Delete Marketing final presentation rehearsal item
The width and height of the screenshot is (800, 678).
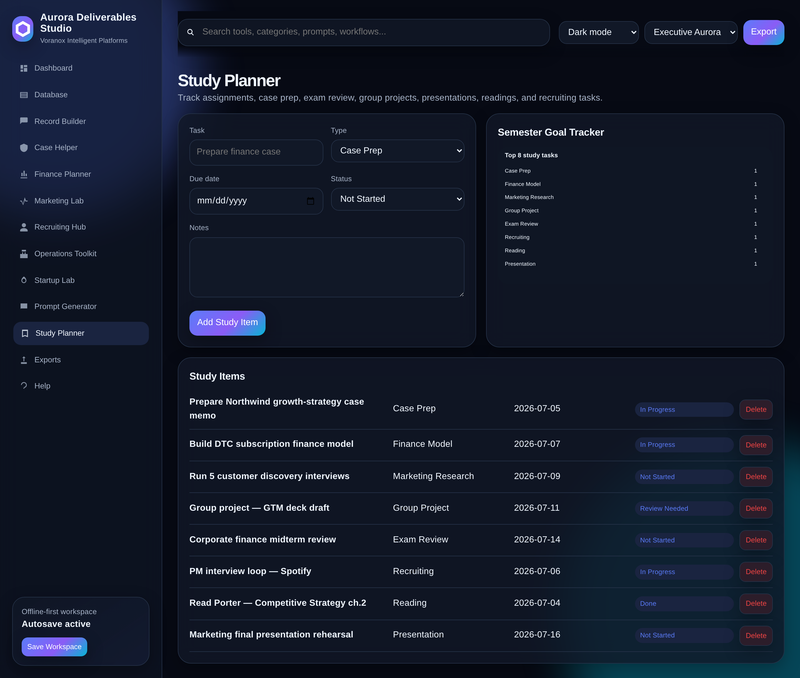click(x=756, y=636)
